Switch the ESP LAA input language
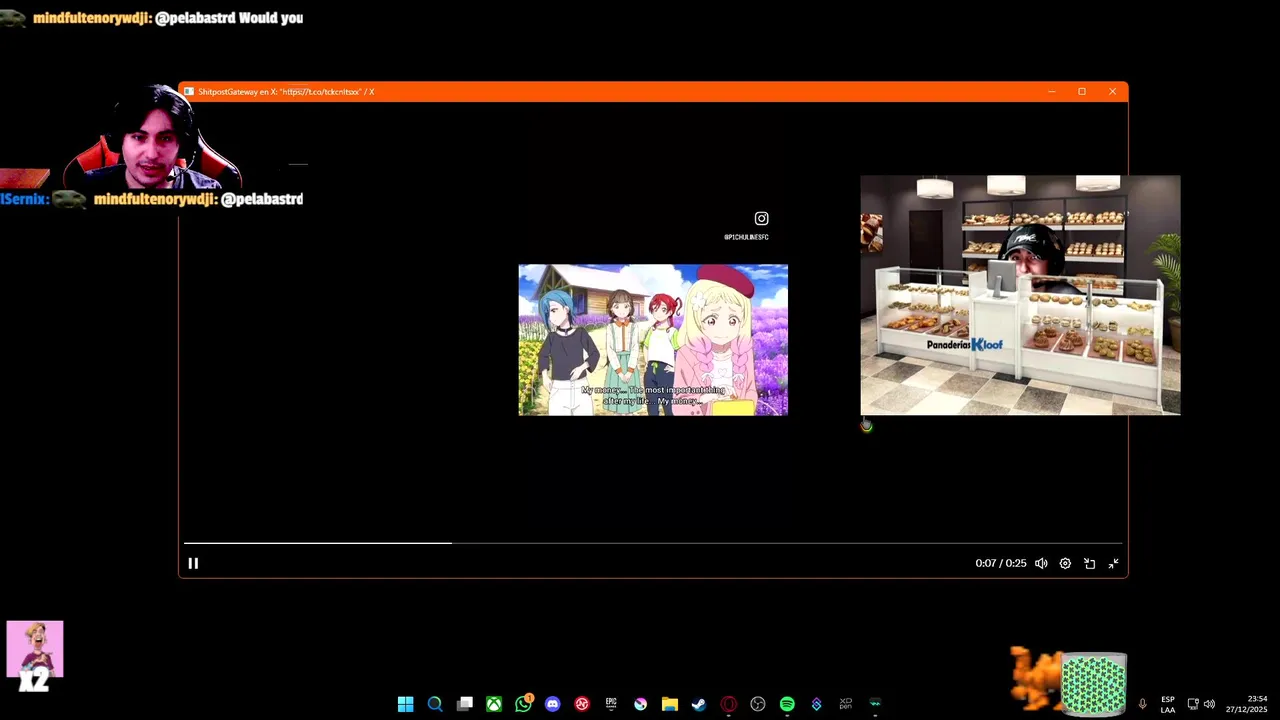 pos(1168,704)
